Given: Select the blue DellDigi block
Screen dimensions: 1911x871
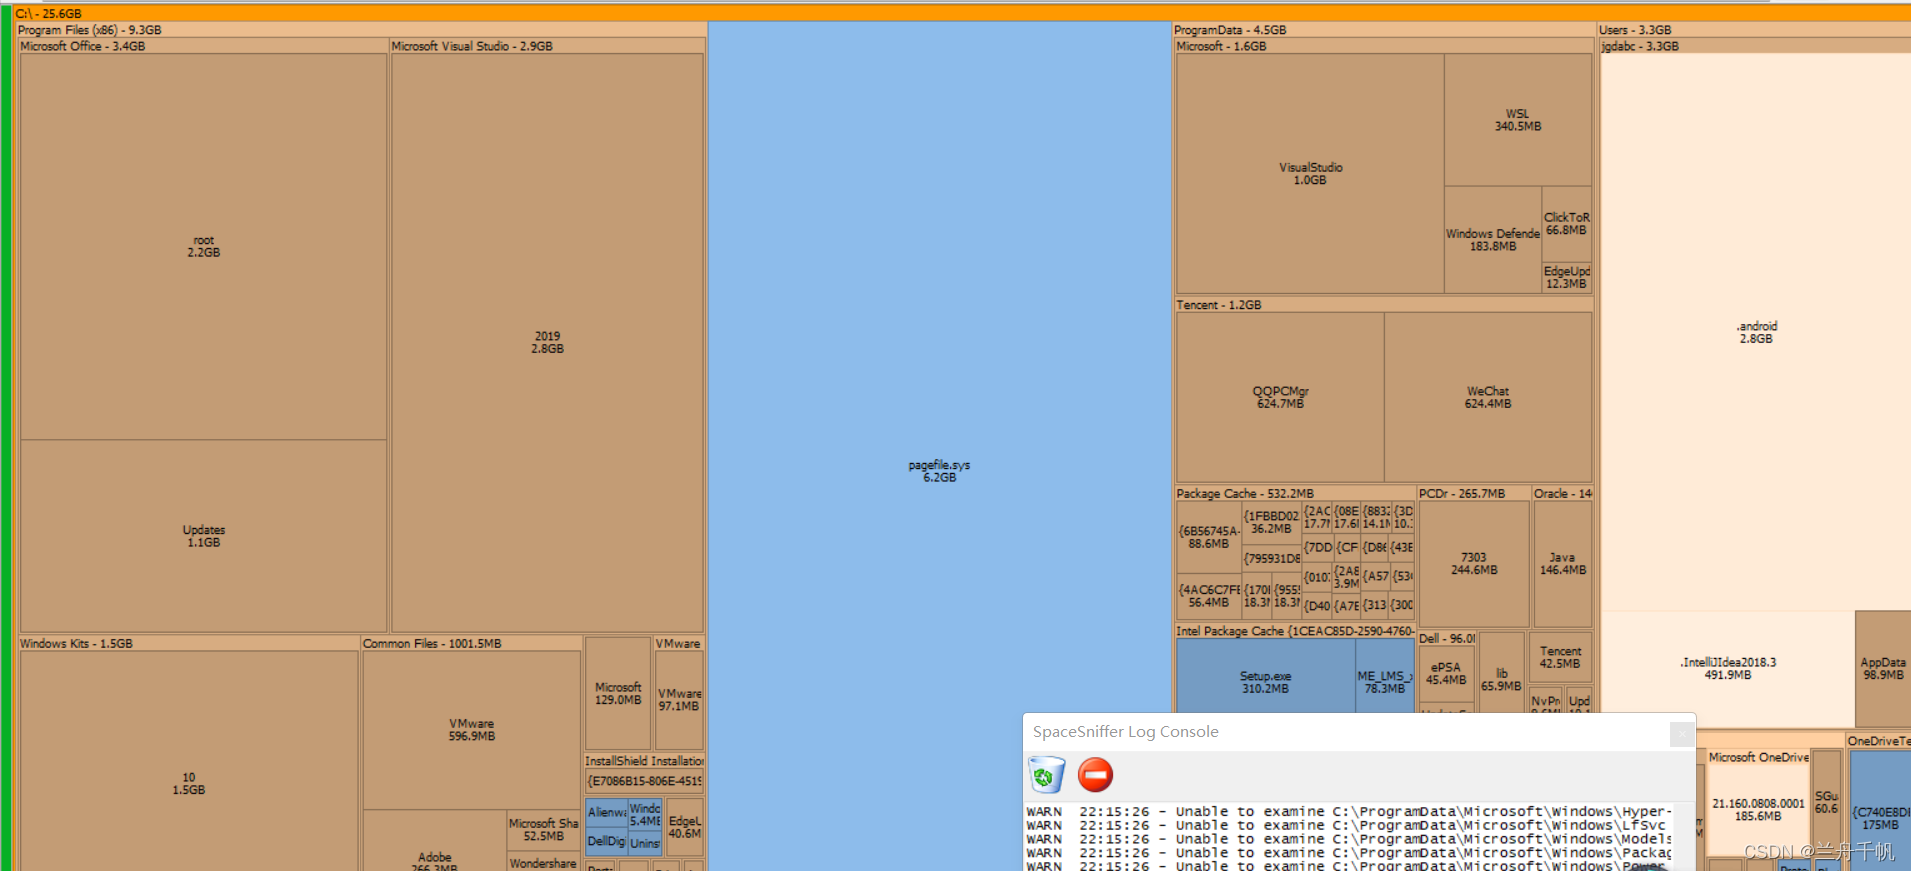Looking at the screenshot, I should click(607, 842).
